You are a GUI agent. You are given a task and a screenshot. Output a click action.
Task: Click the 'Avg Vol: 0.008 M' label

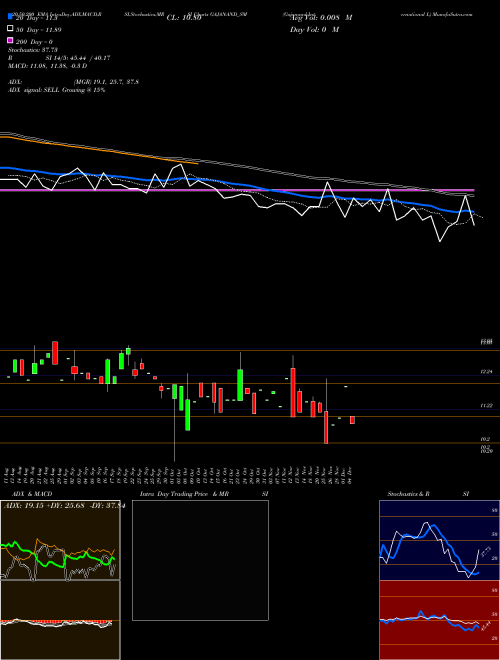(x=321, y=18)
